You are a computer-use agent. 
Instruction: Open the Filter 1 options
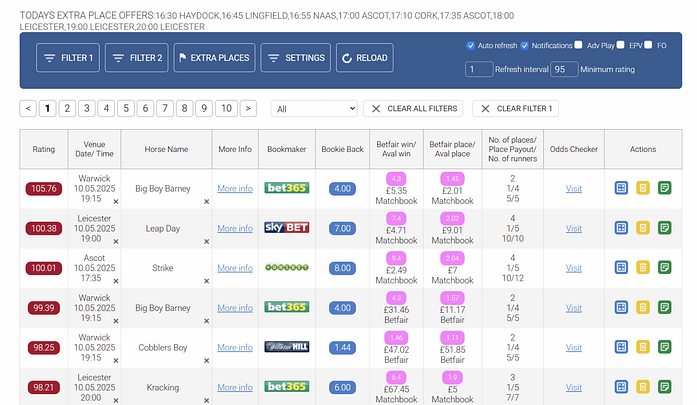tap(67, 58)
